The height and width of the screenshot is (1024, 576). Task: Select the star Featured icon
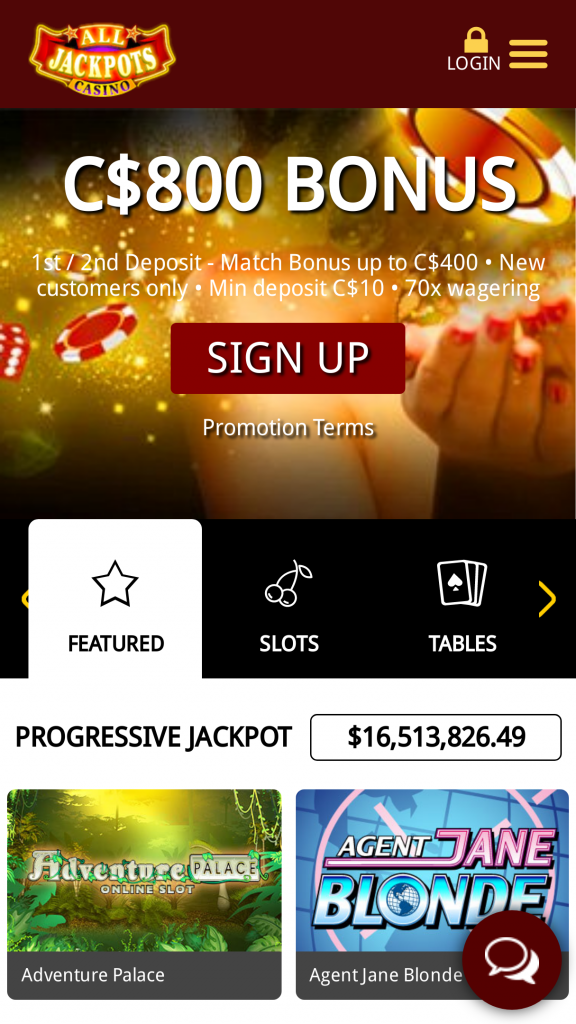pos(115,583)
